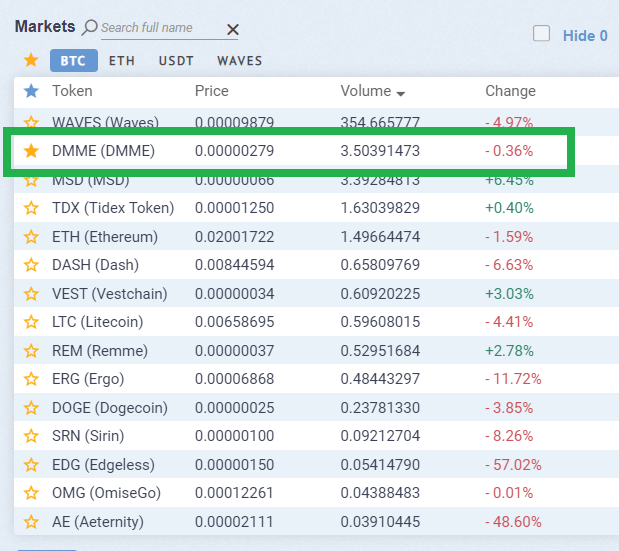Switch to the ETH market tab
The width and height of the screenshot is (619, 551).
click(122, 61)
